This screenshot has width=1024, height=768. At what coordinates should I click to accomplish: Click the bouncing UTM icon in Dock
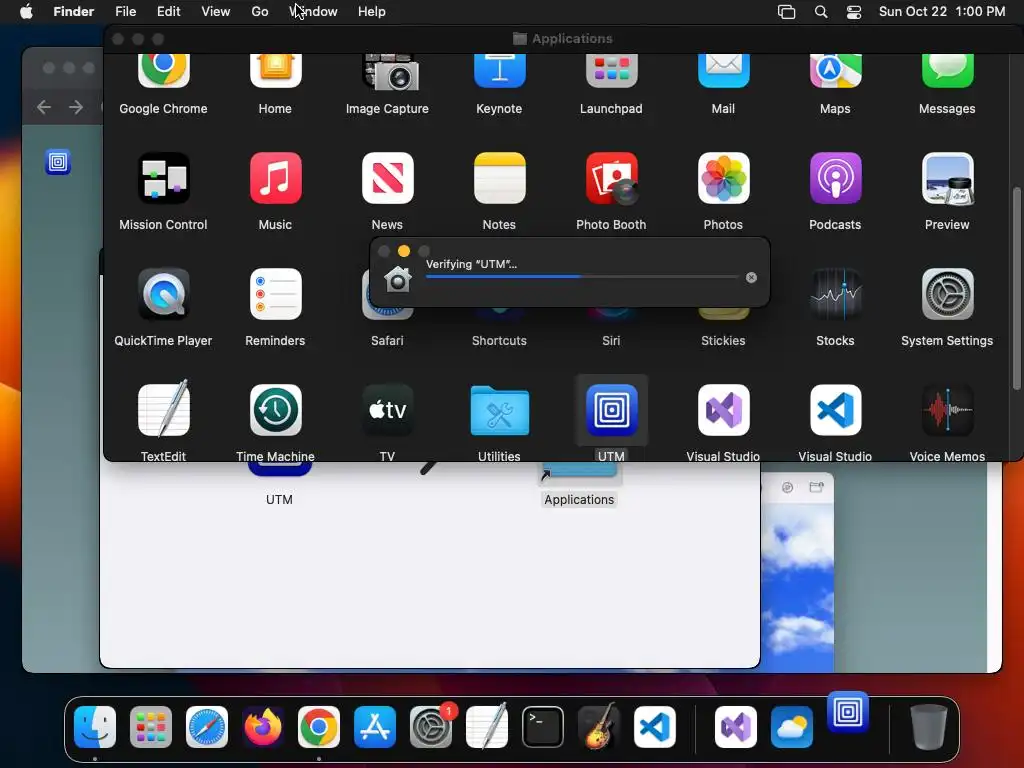pos(848,711)
